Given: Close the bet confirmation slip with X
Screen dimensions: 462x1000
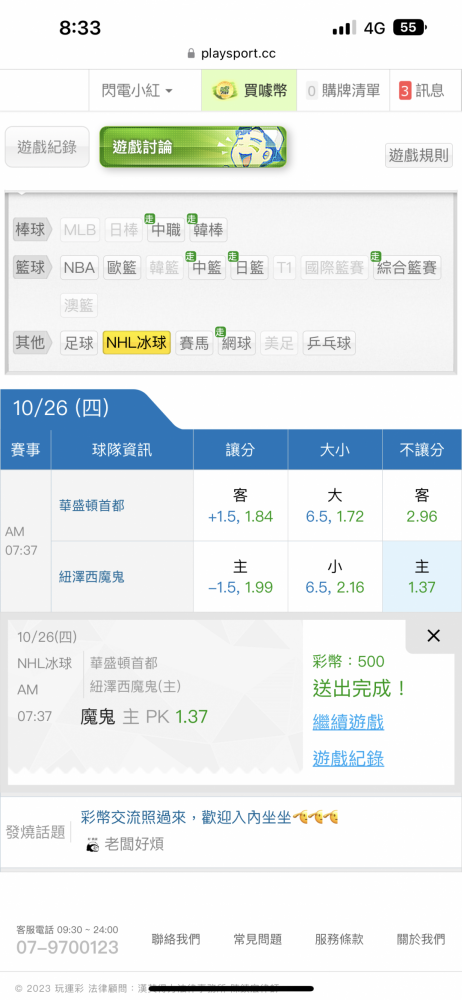Looking at the screenshot, I should [x=433, y=635].
